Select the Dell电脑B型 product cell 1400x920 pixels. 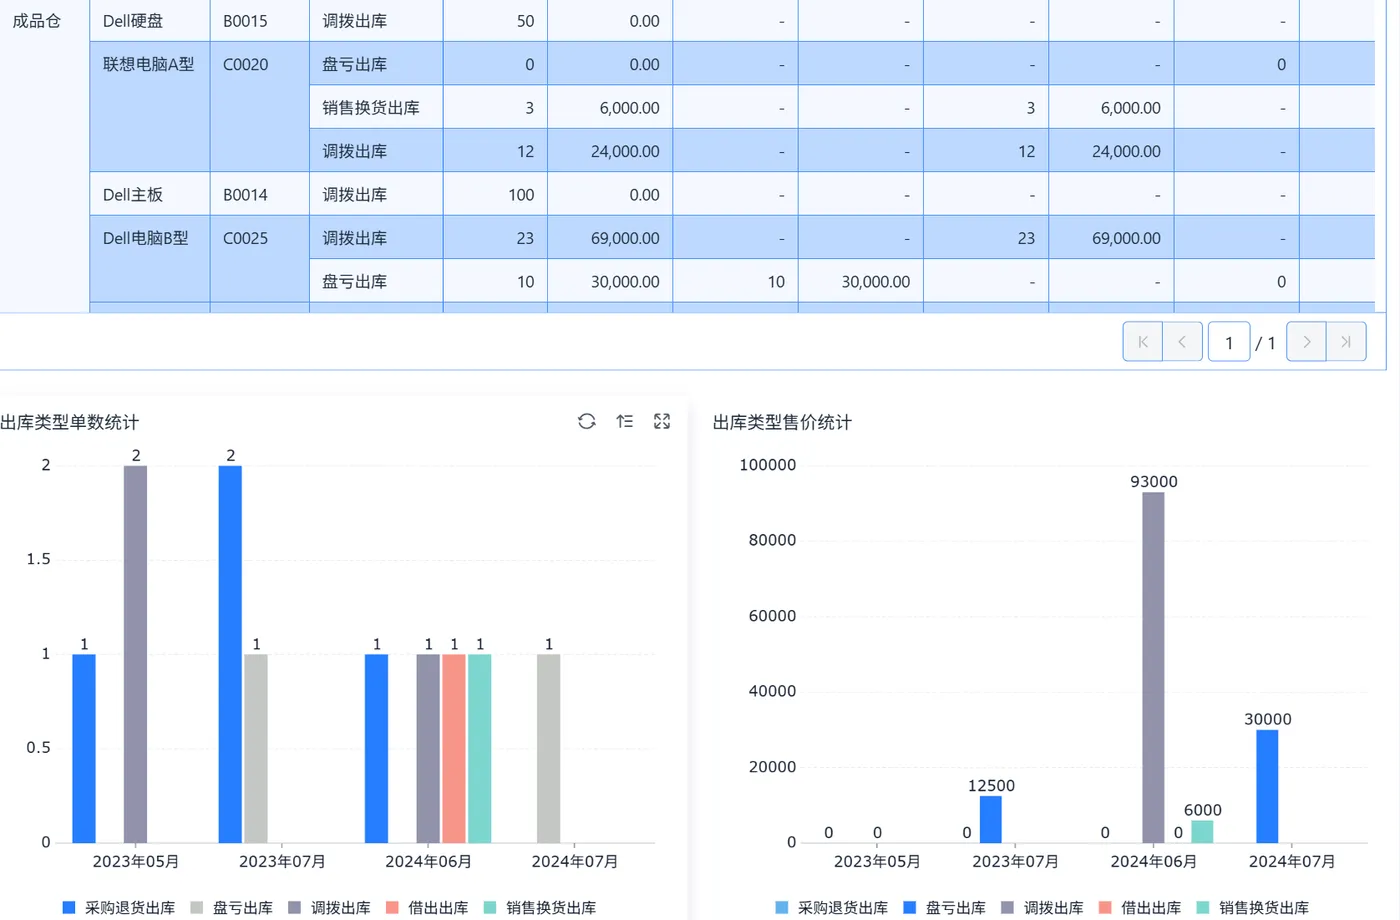tap(150, 259)
